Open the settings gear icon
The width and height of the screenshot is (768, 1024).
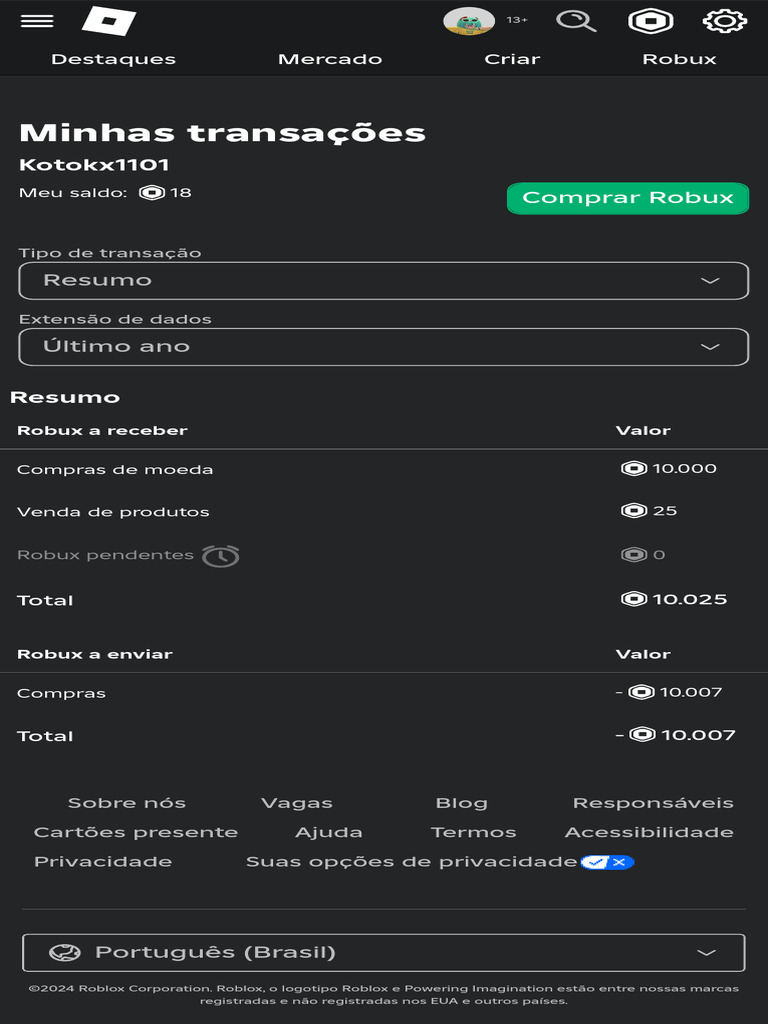pyautogui.click(x=725, y=21)
